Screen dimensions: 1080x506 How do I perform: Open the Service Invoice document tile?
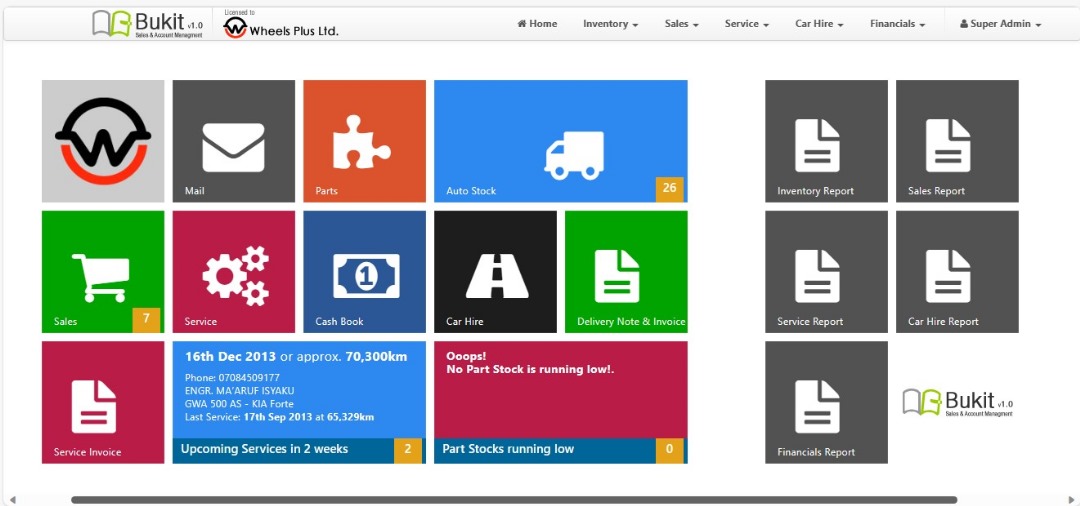102,402
